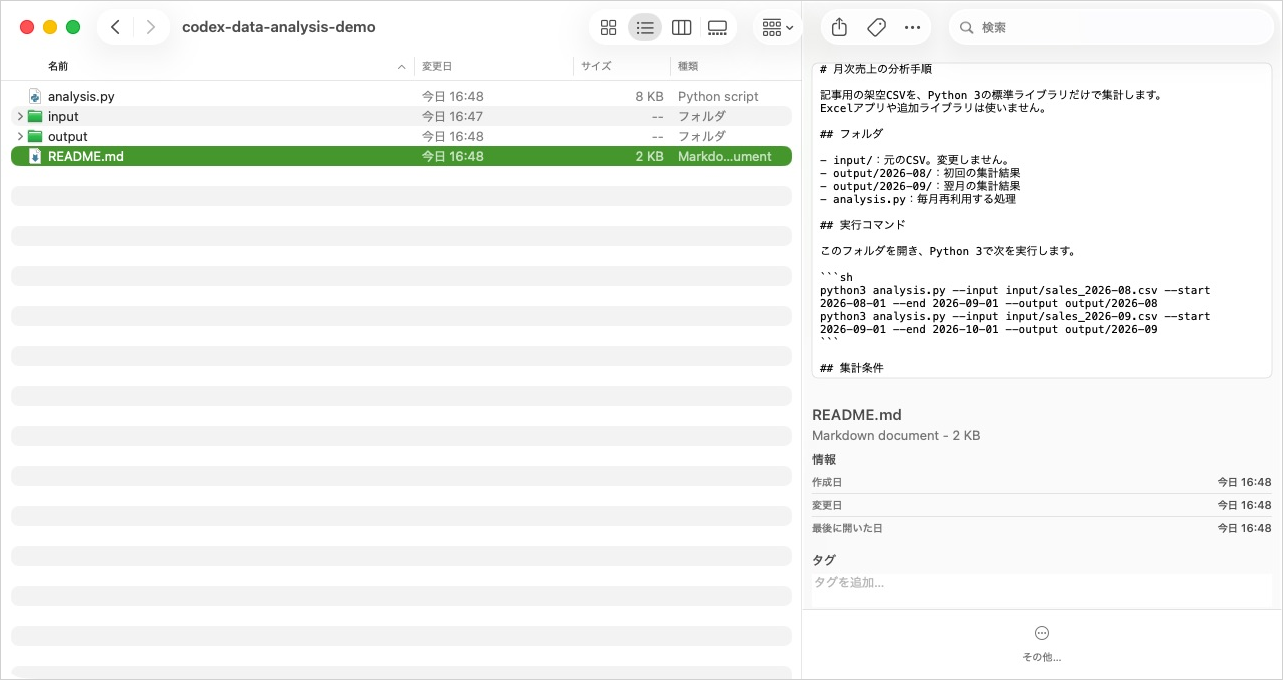This screenshot has height=680, width=1283.
Task: Click the magnifying glass search icon
Action: coord(966,28)
